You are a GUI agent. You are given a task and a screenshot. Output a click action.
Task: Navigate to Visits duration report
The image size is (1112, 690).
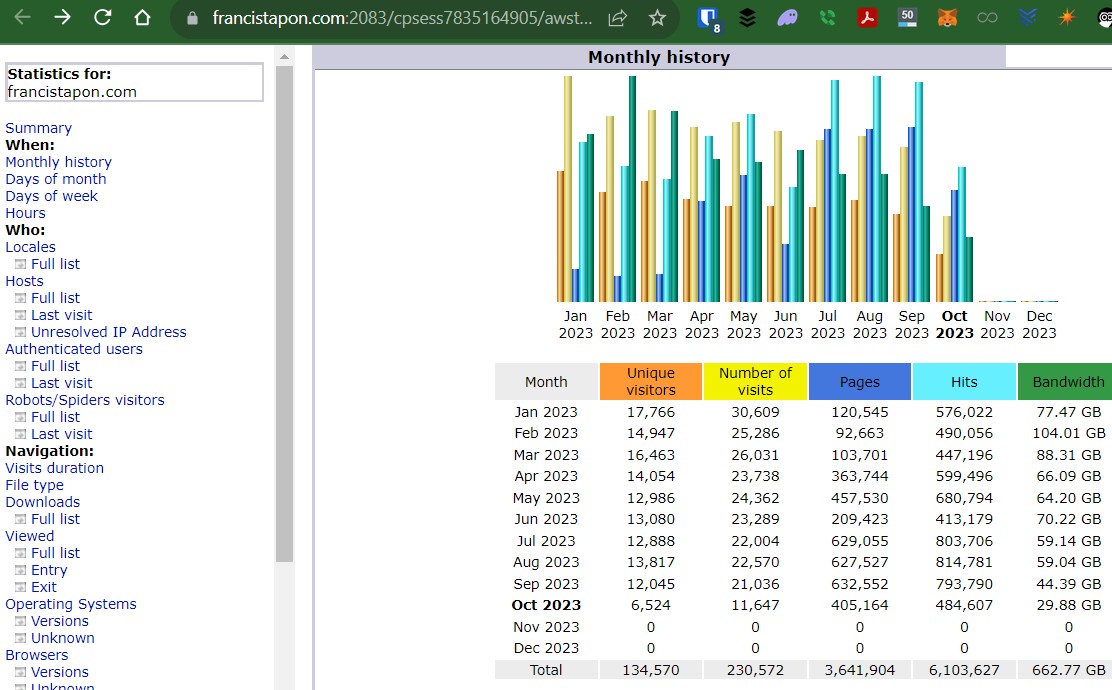[x=54, y=468]
